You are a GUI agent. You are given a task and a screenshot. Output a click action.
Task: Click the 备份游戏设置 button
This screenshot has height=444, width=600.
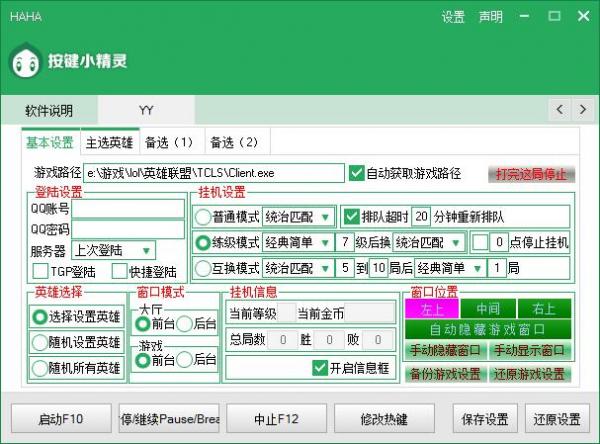[445, 374]
